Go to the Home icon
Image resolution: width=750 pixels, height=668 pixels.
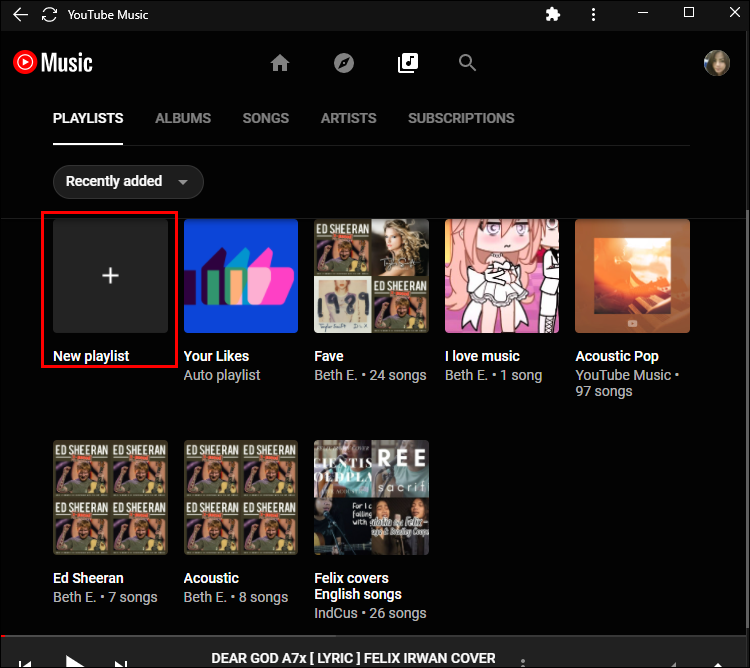point(280,63)
